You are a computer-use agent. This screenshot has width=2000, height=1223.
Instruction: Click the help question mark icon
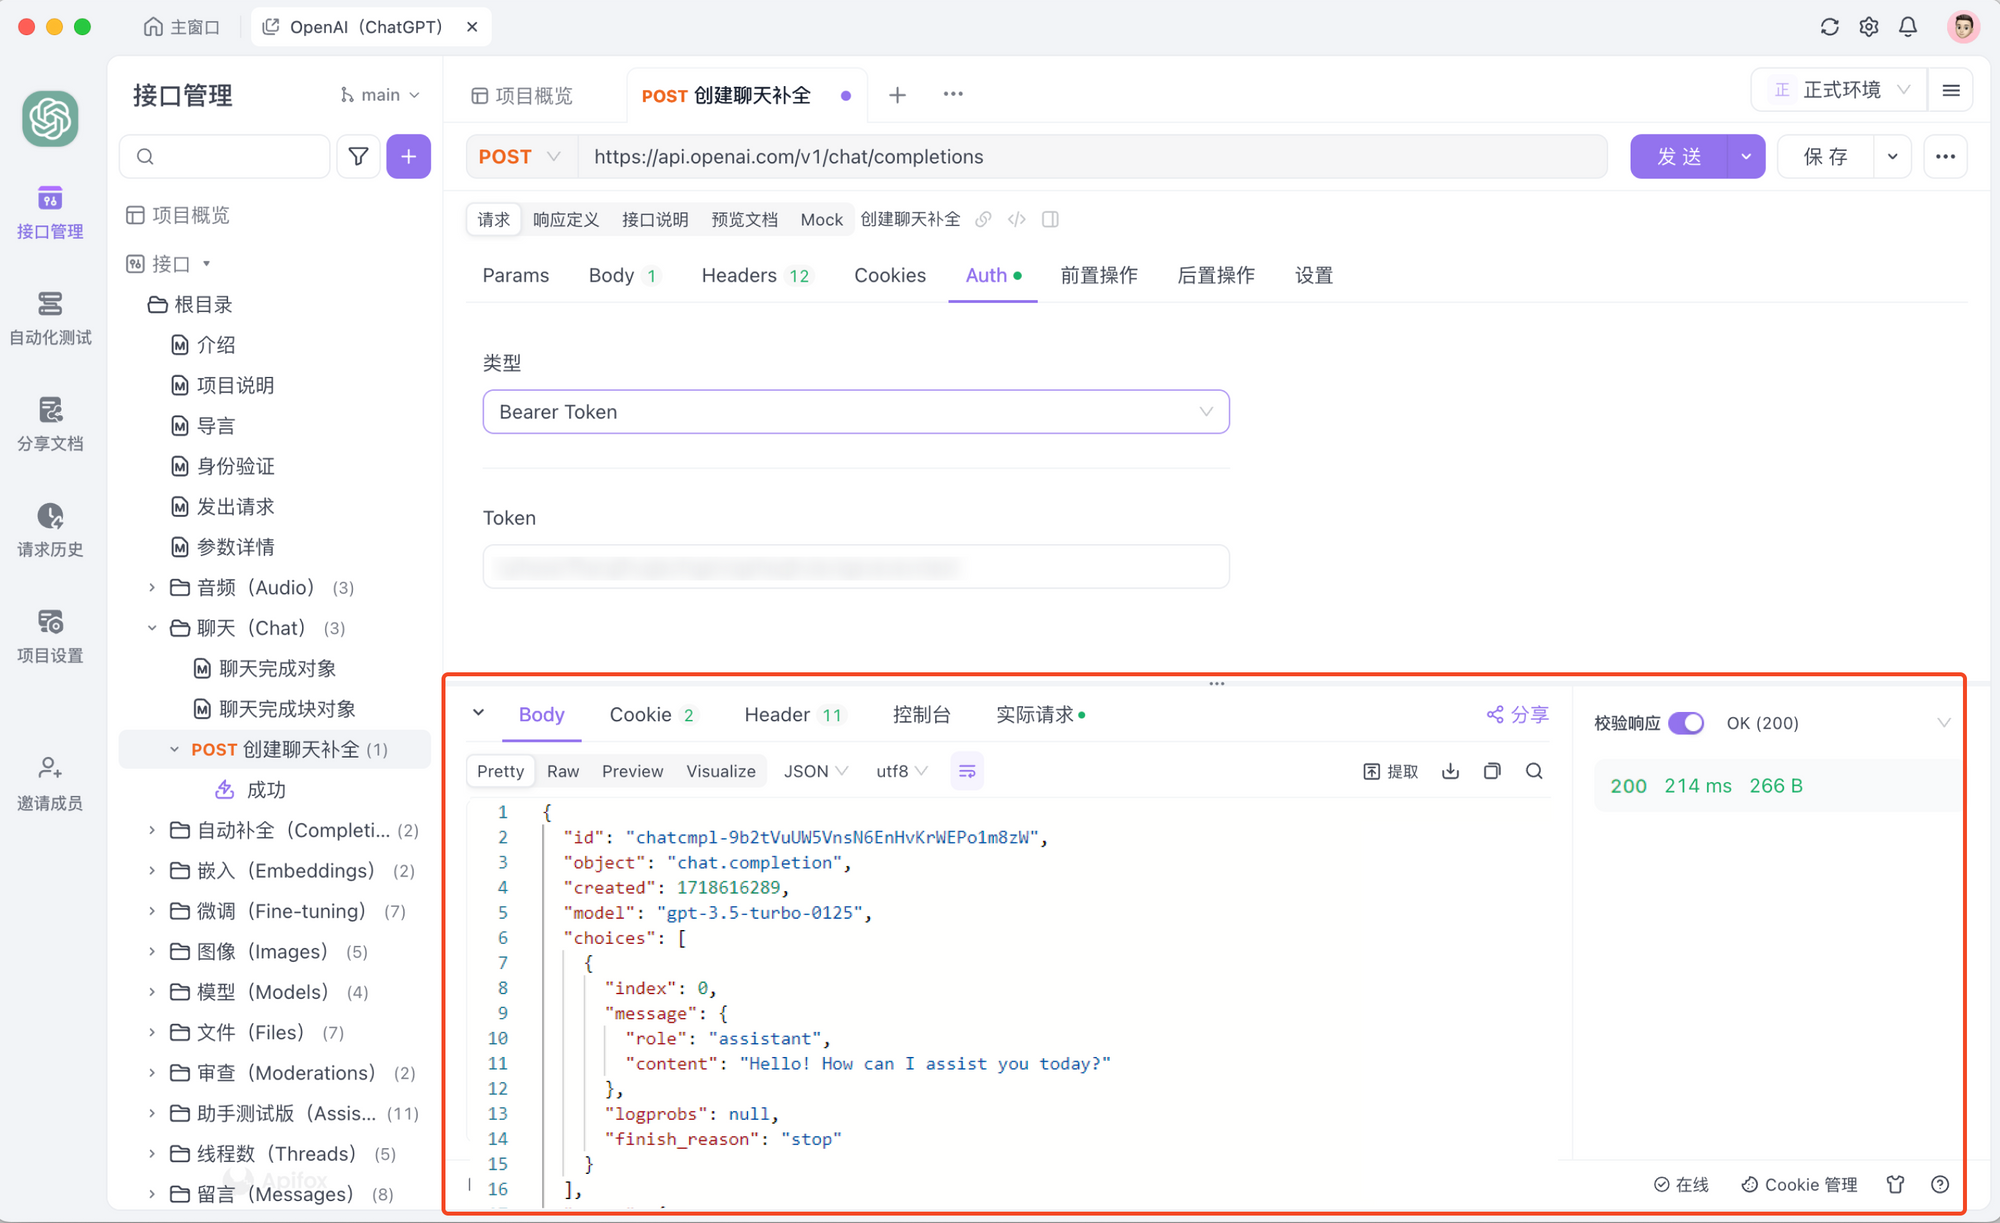tap(1940, 1184)
